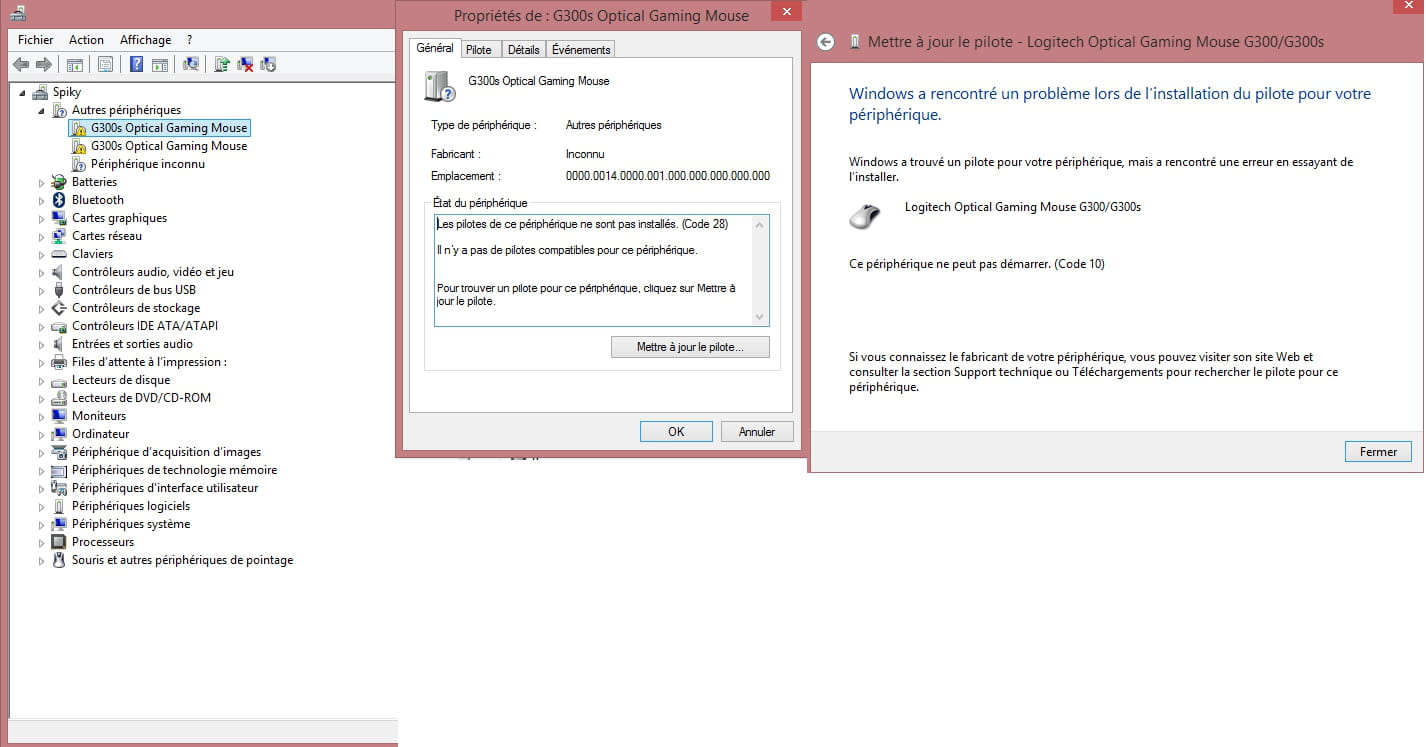Image resolution: width=1426 pixels, height=747 pixels.
Task: Collapse the Spiky root node
Action: coord(23,92)
